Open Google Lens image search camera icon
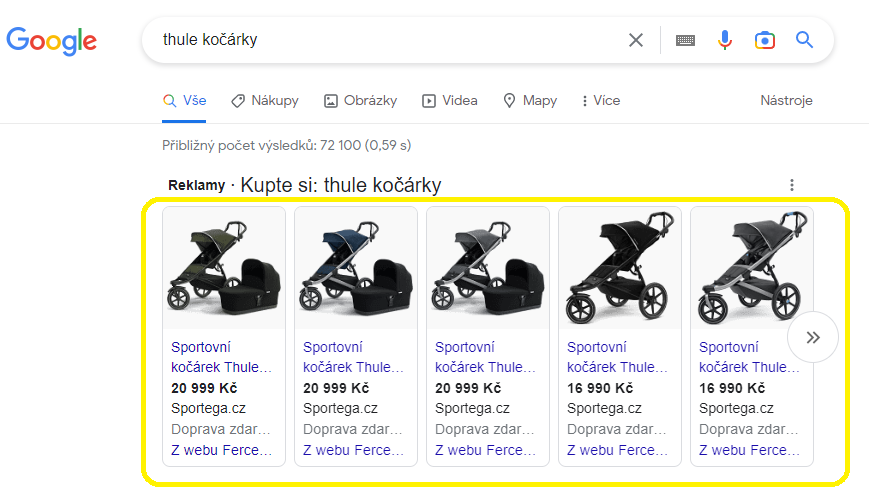The width and height of the screenshot is (869, 492). coord(765,40)
